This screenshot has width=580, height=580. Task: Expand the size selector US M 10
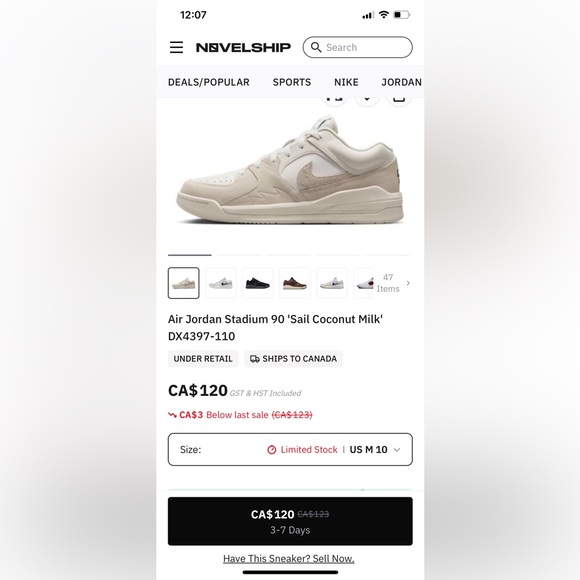[x=290, y=449]
